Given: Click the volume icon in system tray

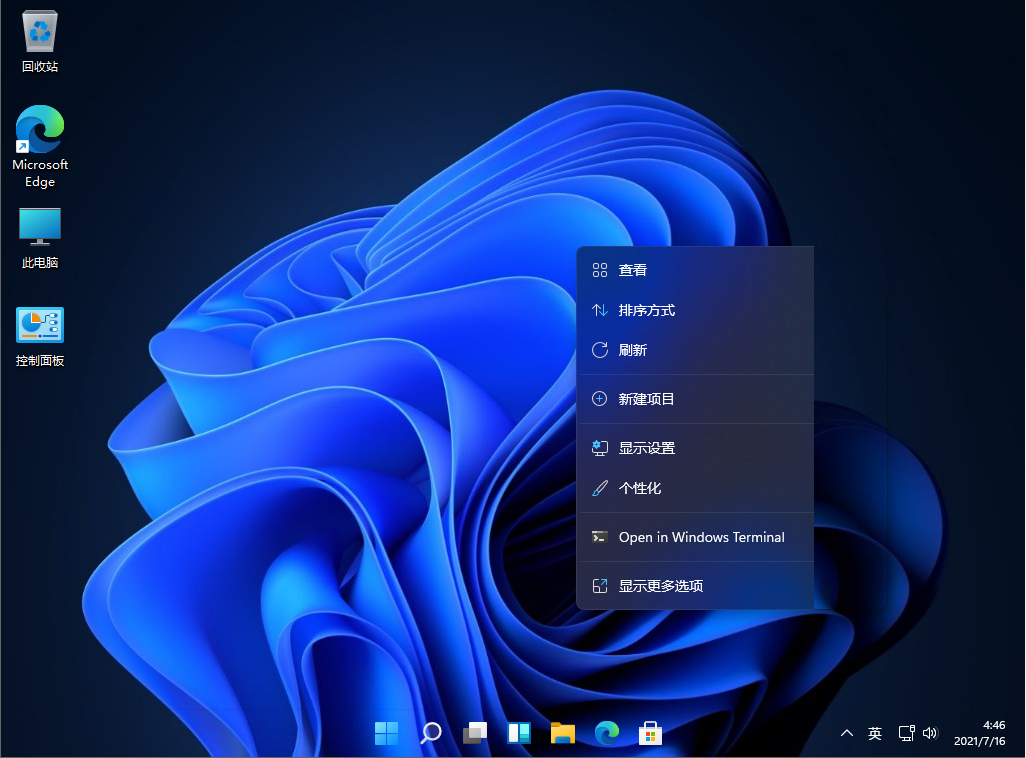Looking at the screenshot, I should [x=931, y=733].
